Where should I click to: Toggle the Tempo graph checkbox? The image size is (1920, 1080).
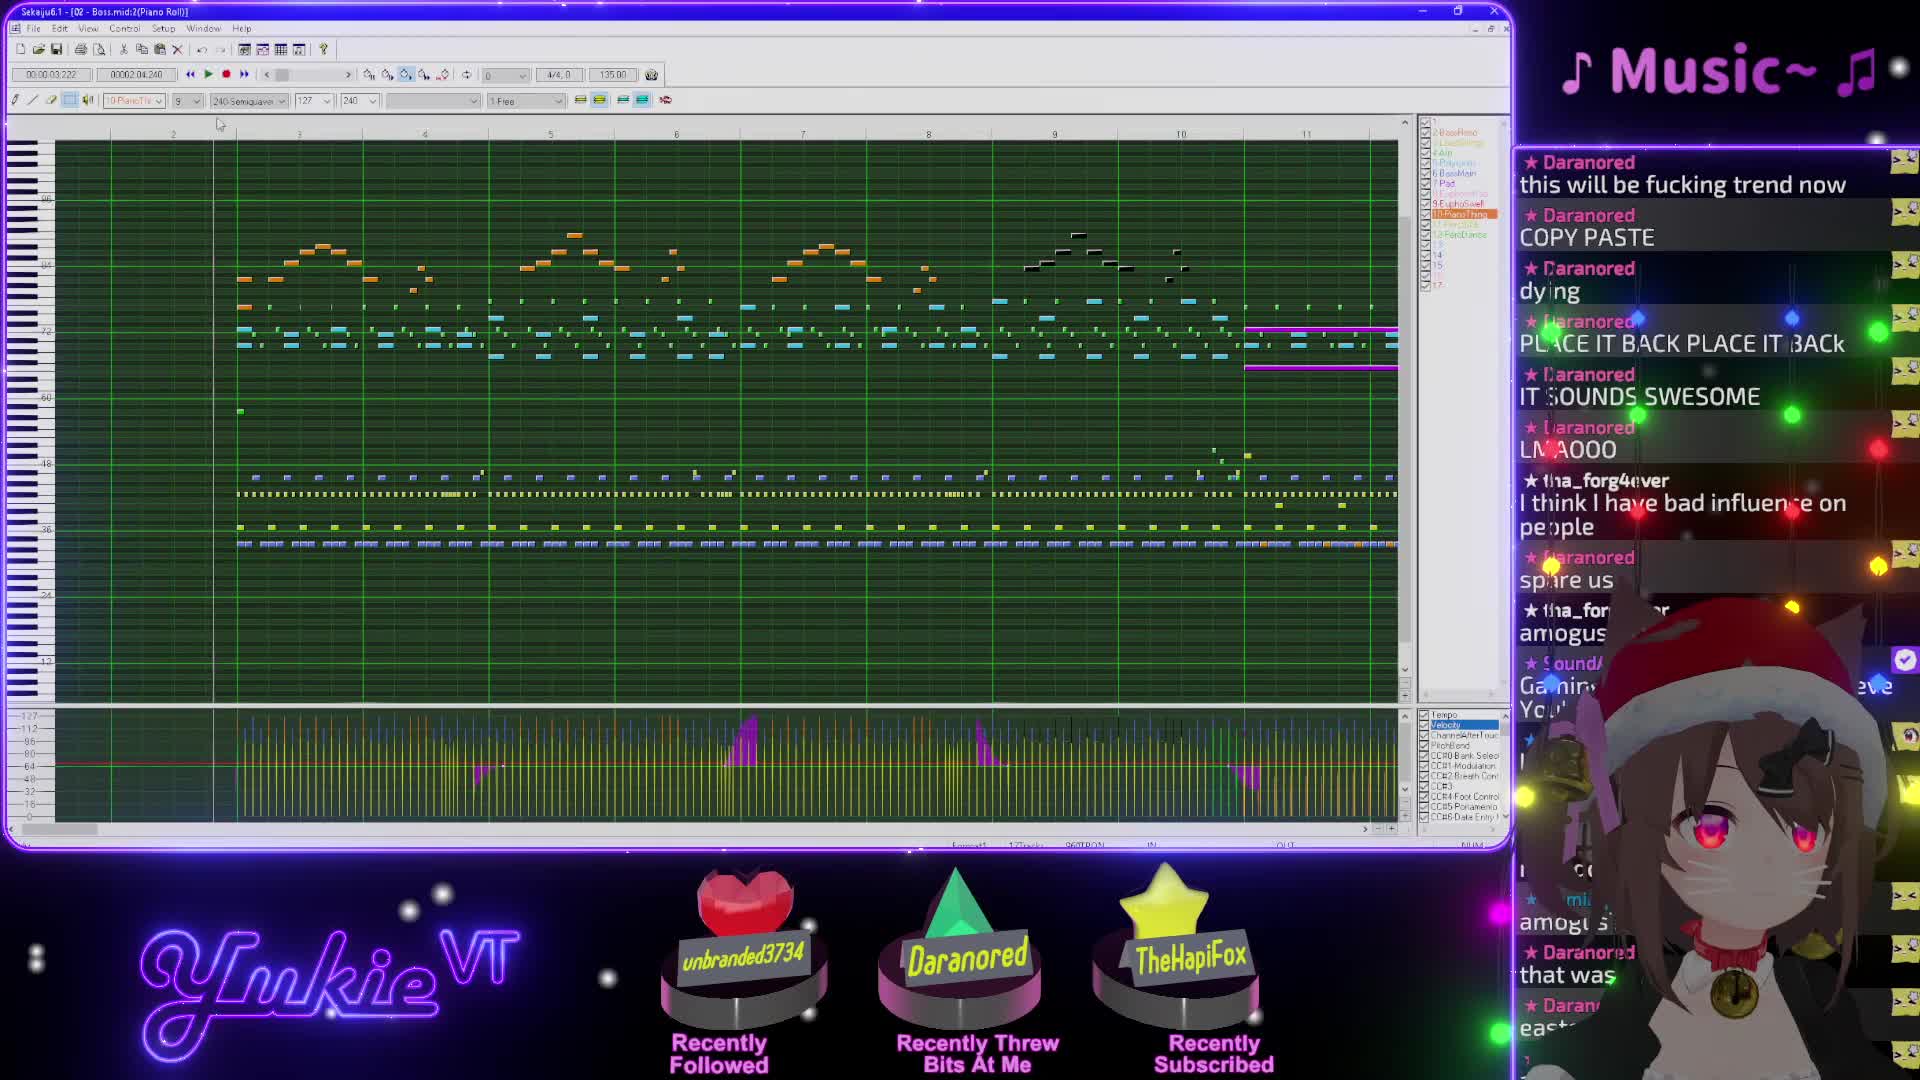[x=1424, y=715]
